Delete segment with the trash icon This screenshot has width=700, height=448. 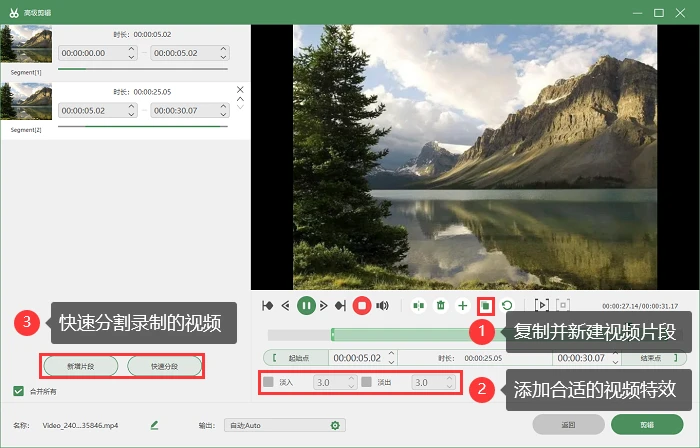point(441,306)
